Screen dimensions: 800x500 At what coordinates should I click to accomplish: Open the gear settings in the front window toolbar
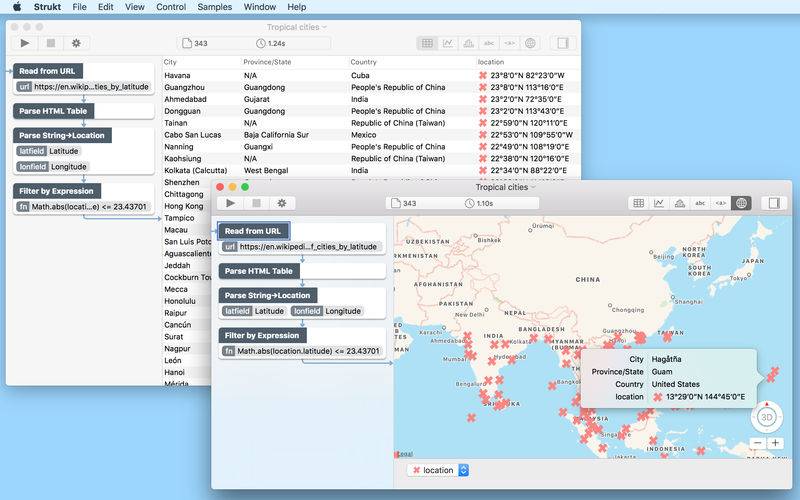(281, 203)
